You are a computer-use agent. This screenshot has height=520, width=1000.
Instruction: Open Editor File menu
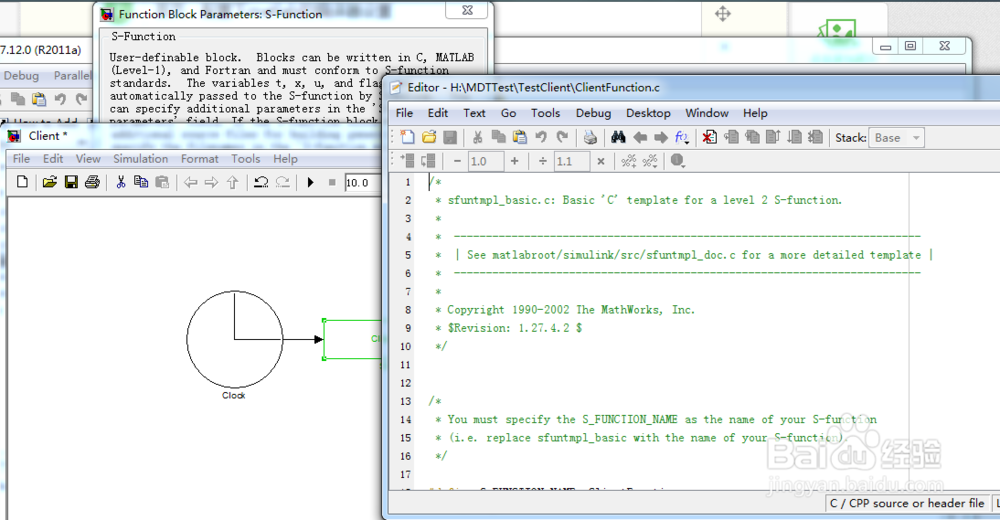tap(404, 113)
